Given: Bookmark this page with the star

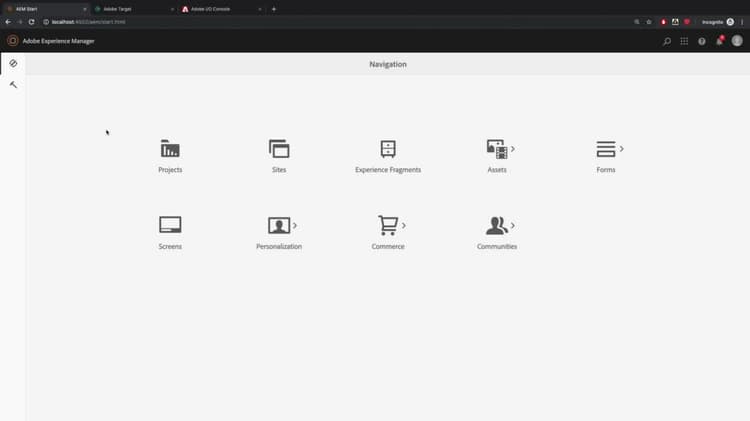Looking at the screenshot, I should coord(649,22).
